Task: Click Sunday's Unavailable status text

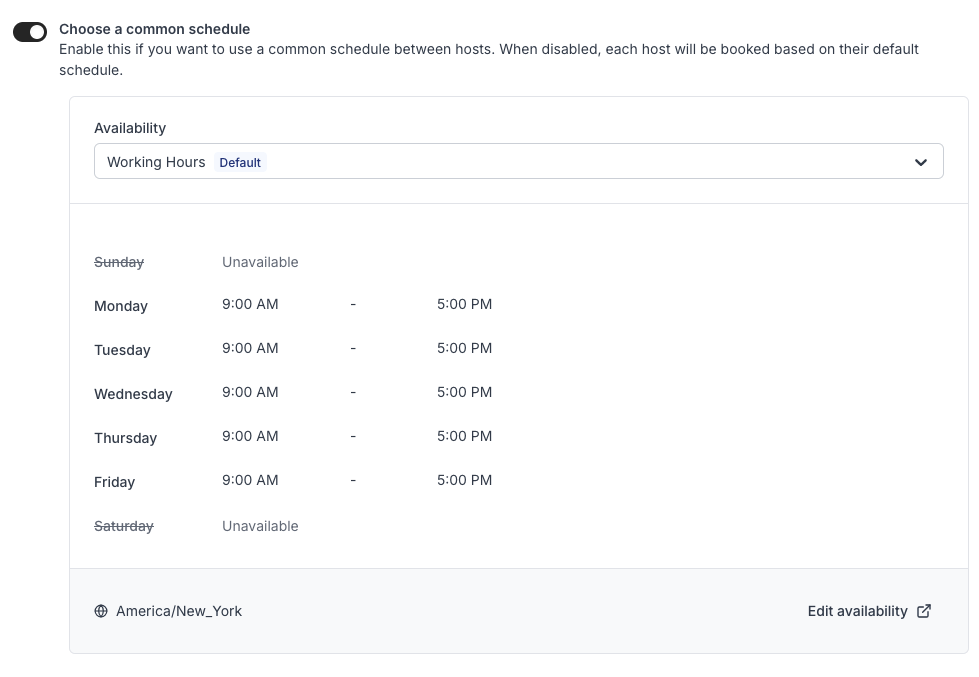Action: tap(260, 262)
